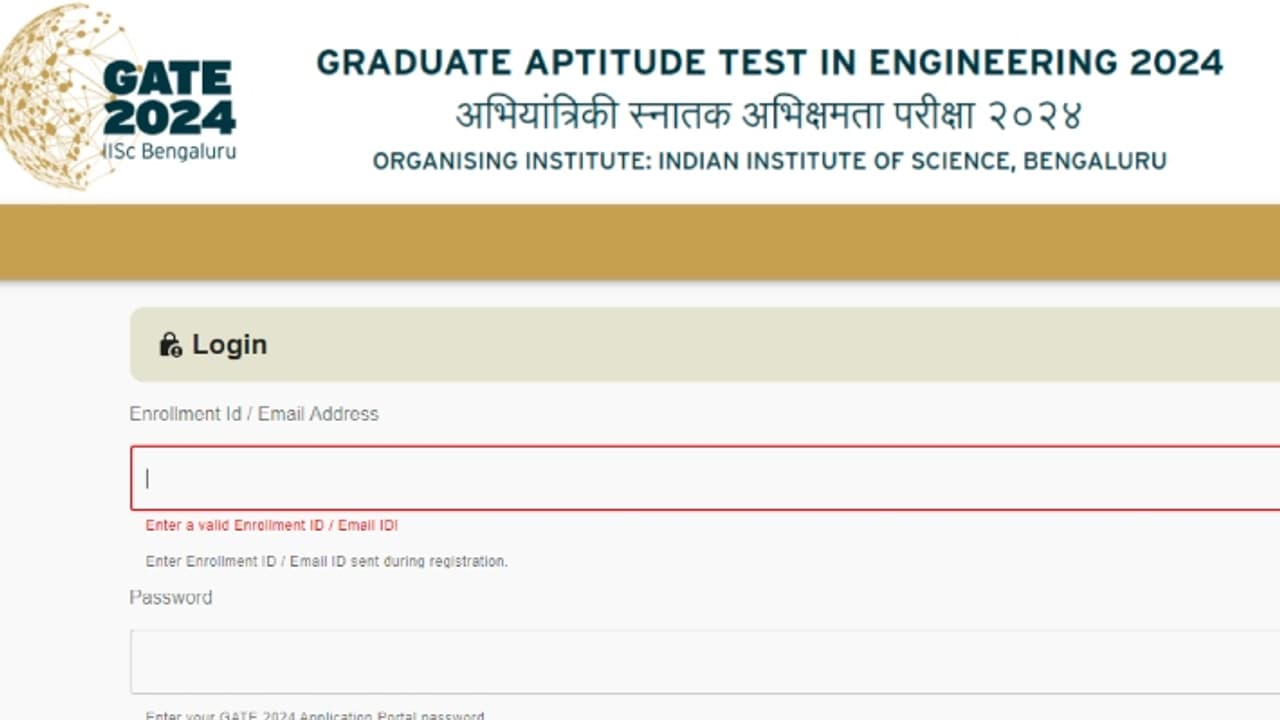Click the Enrollment Id / Email Address label
This screenshot has width=1280, height=720.
point(254,413)
